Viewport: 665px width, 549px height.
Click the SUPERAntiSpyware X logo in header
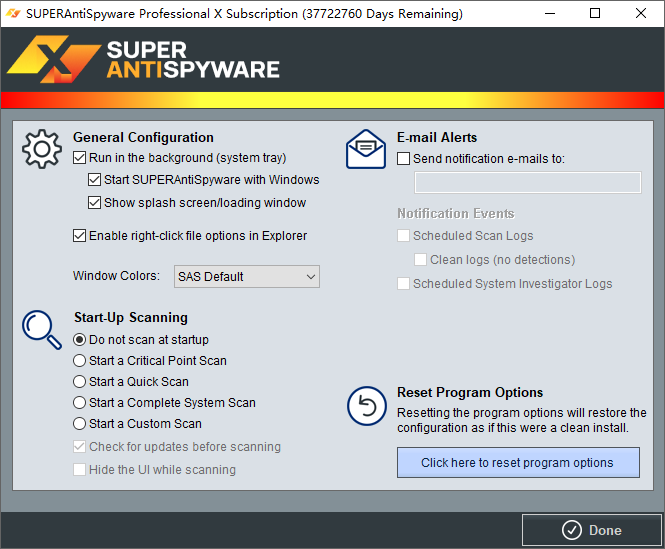coord(54,59)
